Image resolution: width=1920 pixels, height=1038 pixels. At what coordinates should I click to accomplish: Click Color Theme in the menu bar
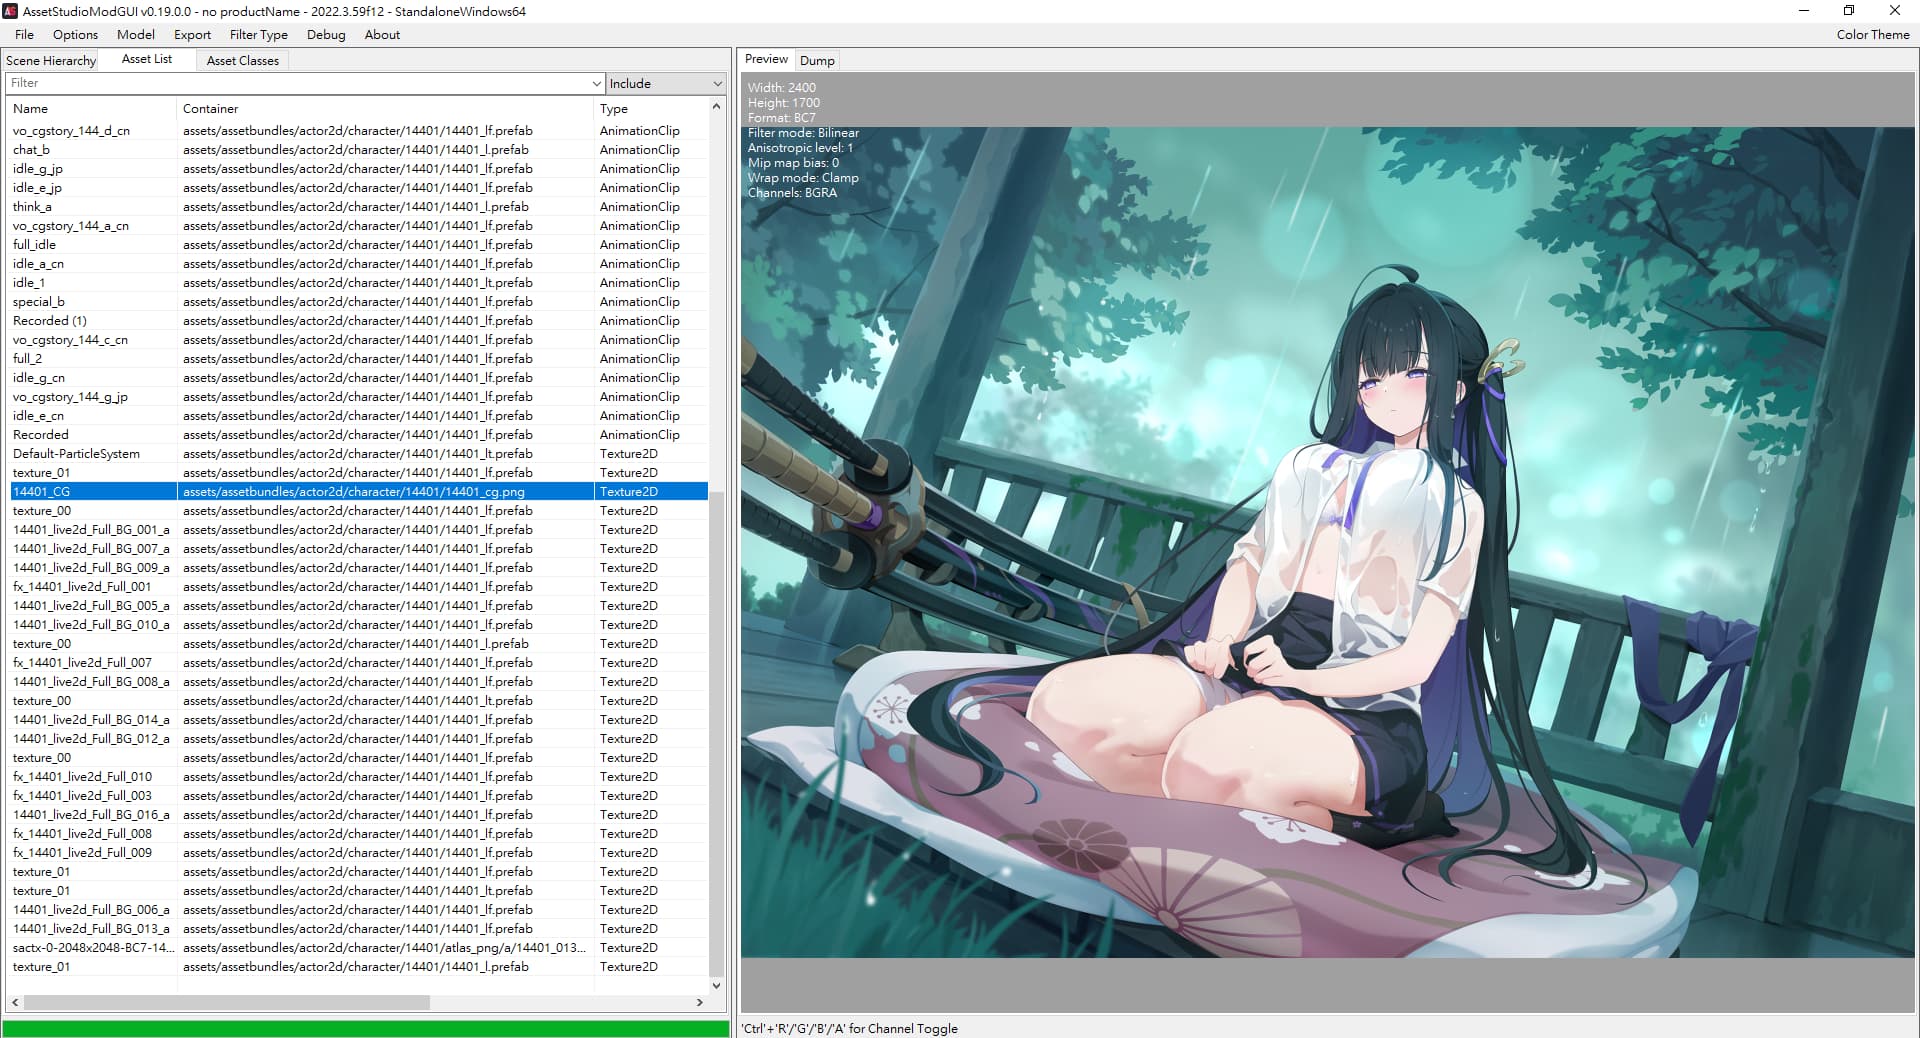[x=1872, y=34]
